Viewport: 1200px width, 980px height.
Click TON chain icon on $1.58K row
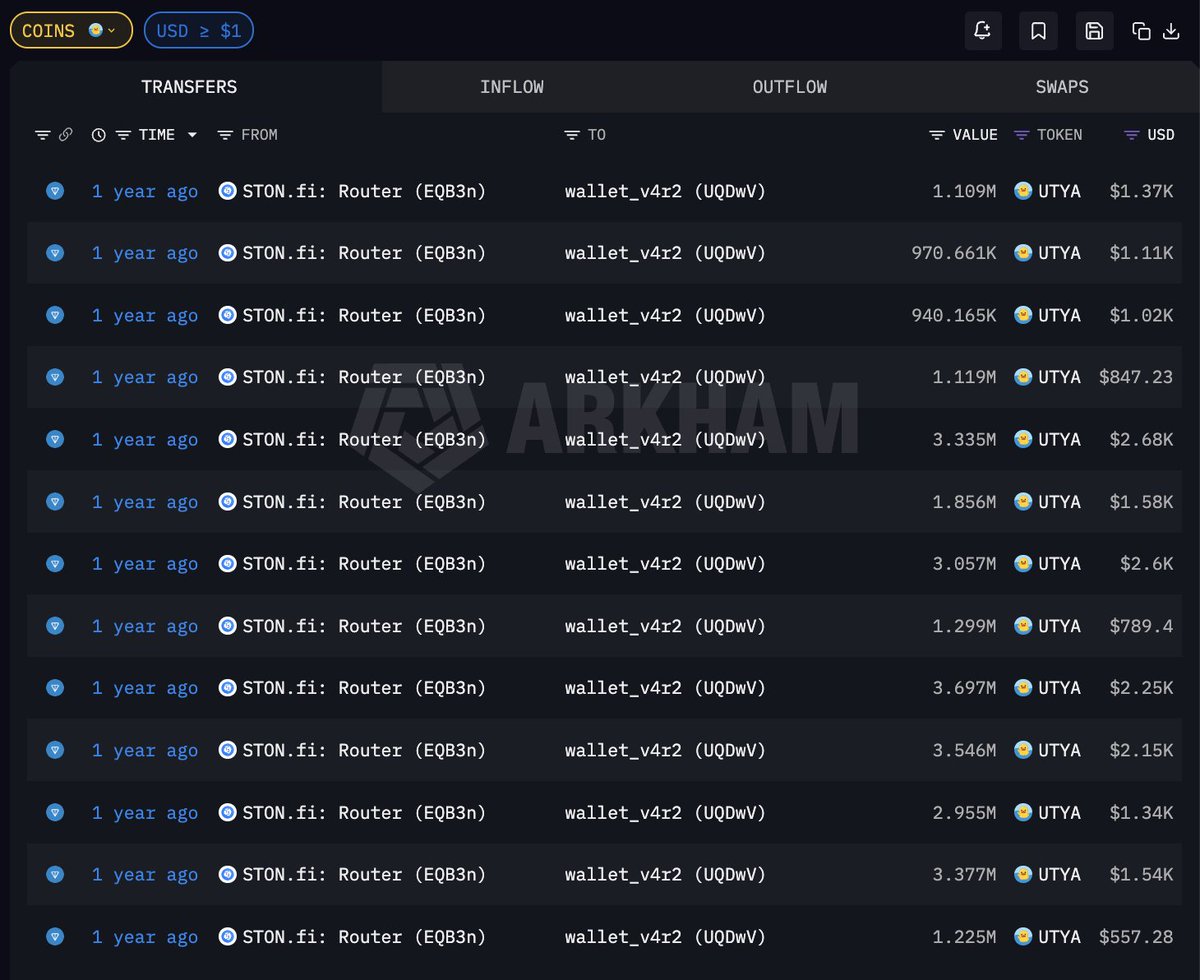coord(55,501)
